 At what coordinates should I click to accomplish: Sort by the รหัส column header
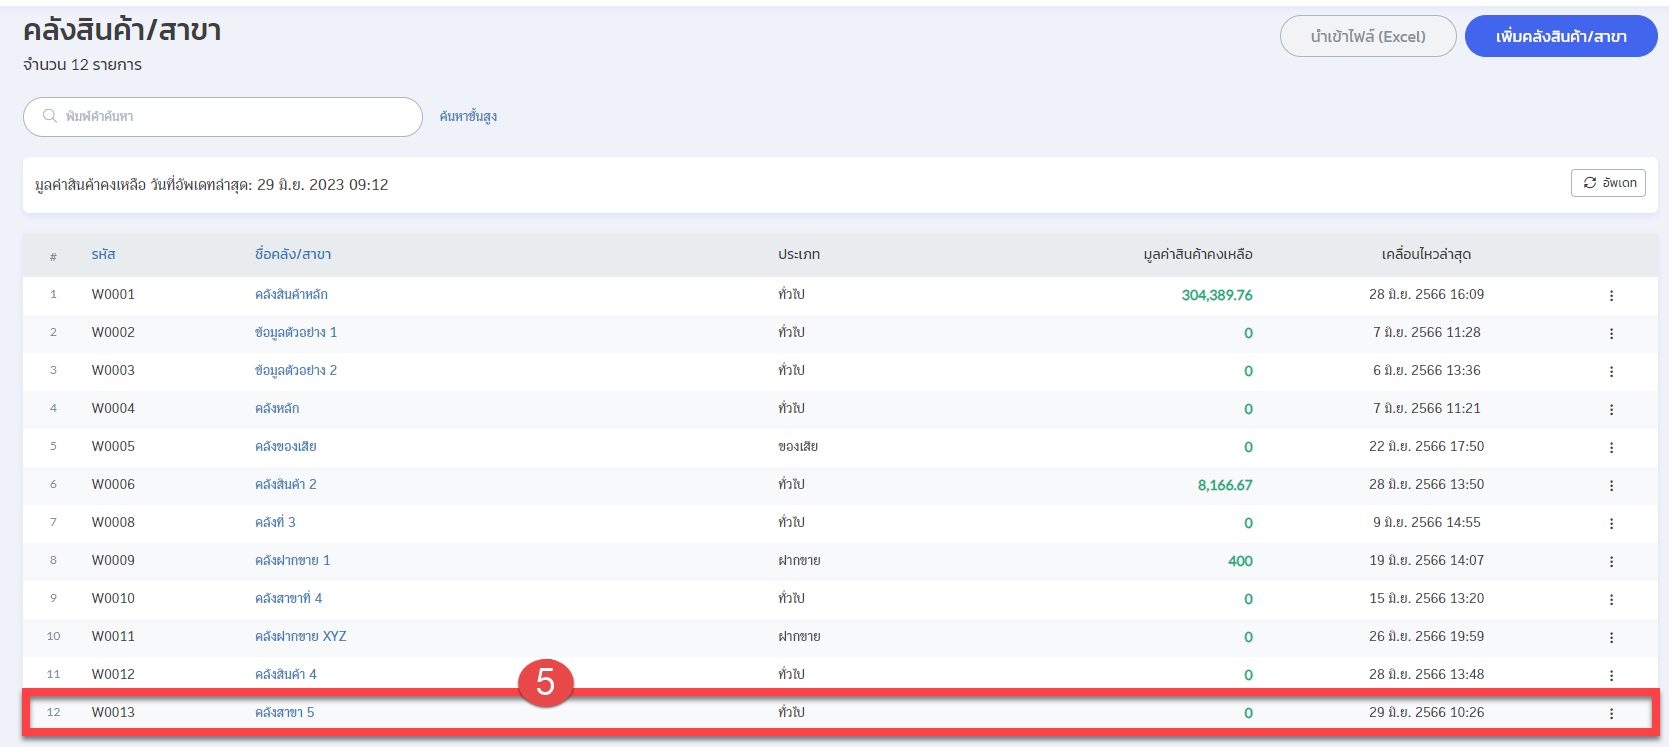(103, 254)
